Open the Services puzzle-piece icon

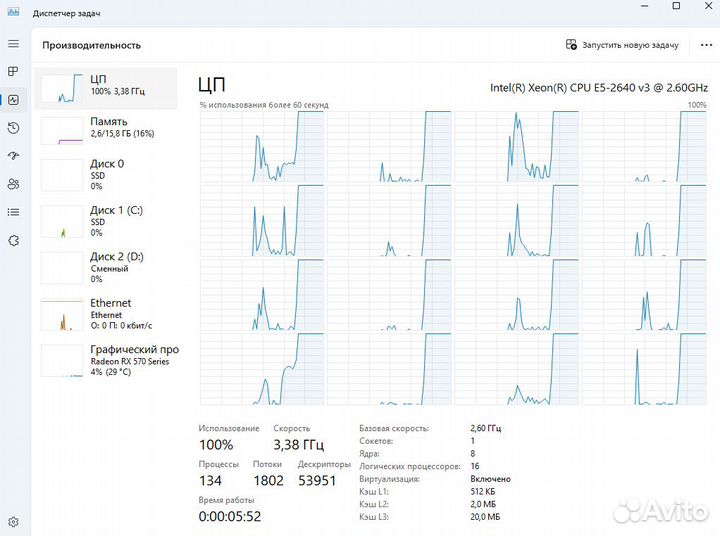tap(13, 240)
